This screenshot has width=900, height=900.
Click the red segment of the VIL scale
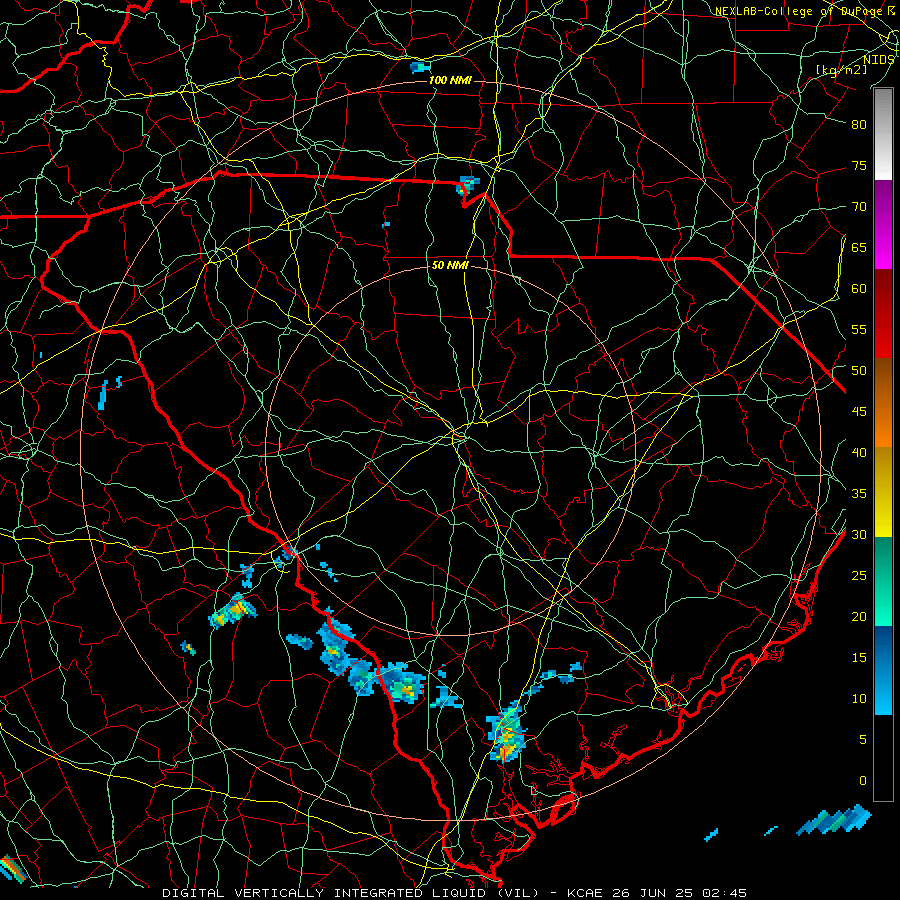click(x=883, y=314)
